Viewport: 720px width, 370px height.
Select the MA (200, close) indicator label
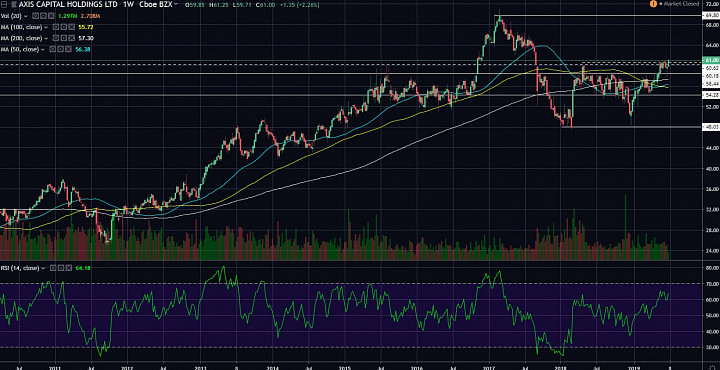coord(21,38)
